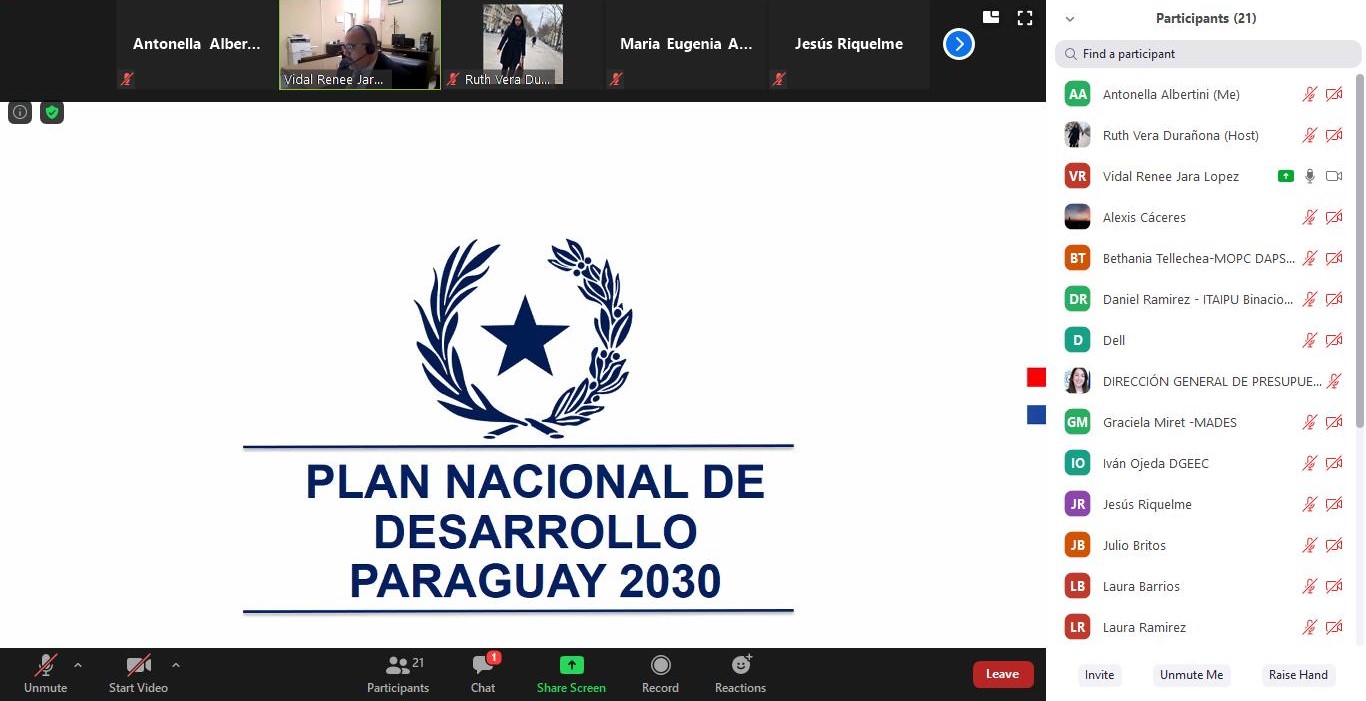
Task: Click Vidal Renee Jara Lopez's VR avatar
Action: click(x=1077, y=176)
